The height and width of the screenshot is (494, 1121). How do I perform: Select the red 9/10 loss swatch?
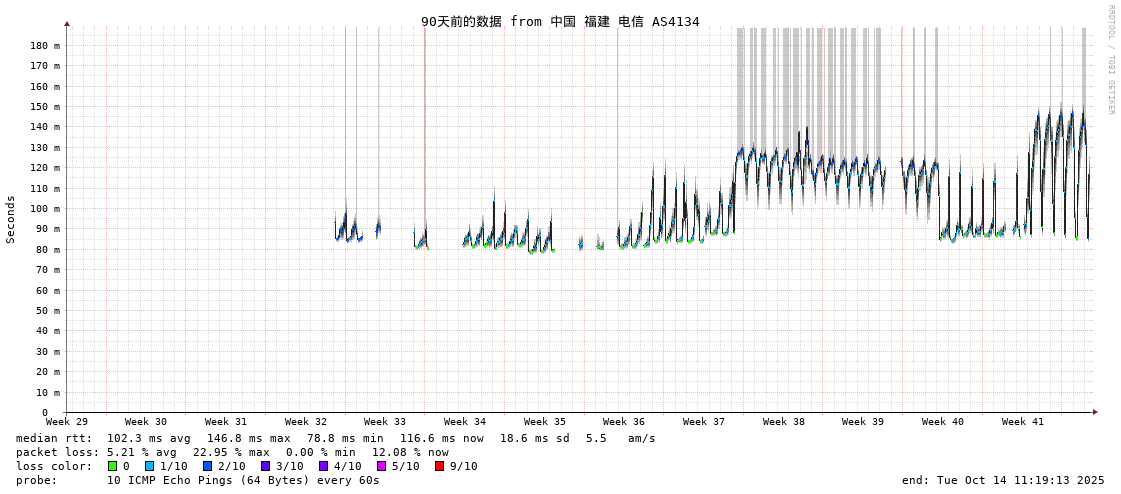point(439,466)
